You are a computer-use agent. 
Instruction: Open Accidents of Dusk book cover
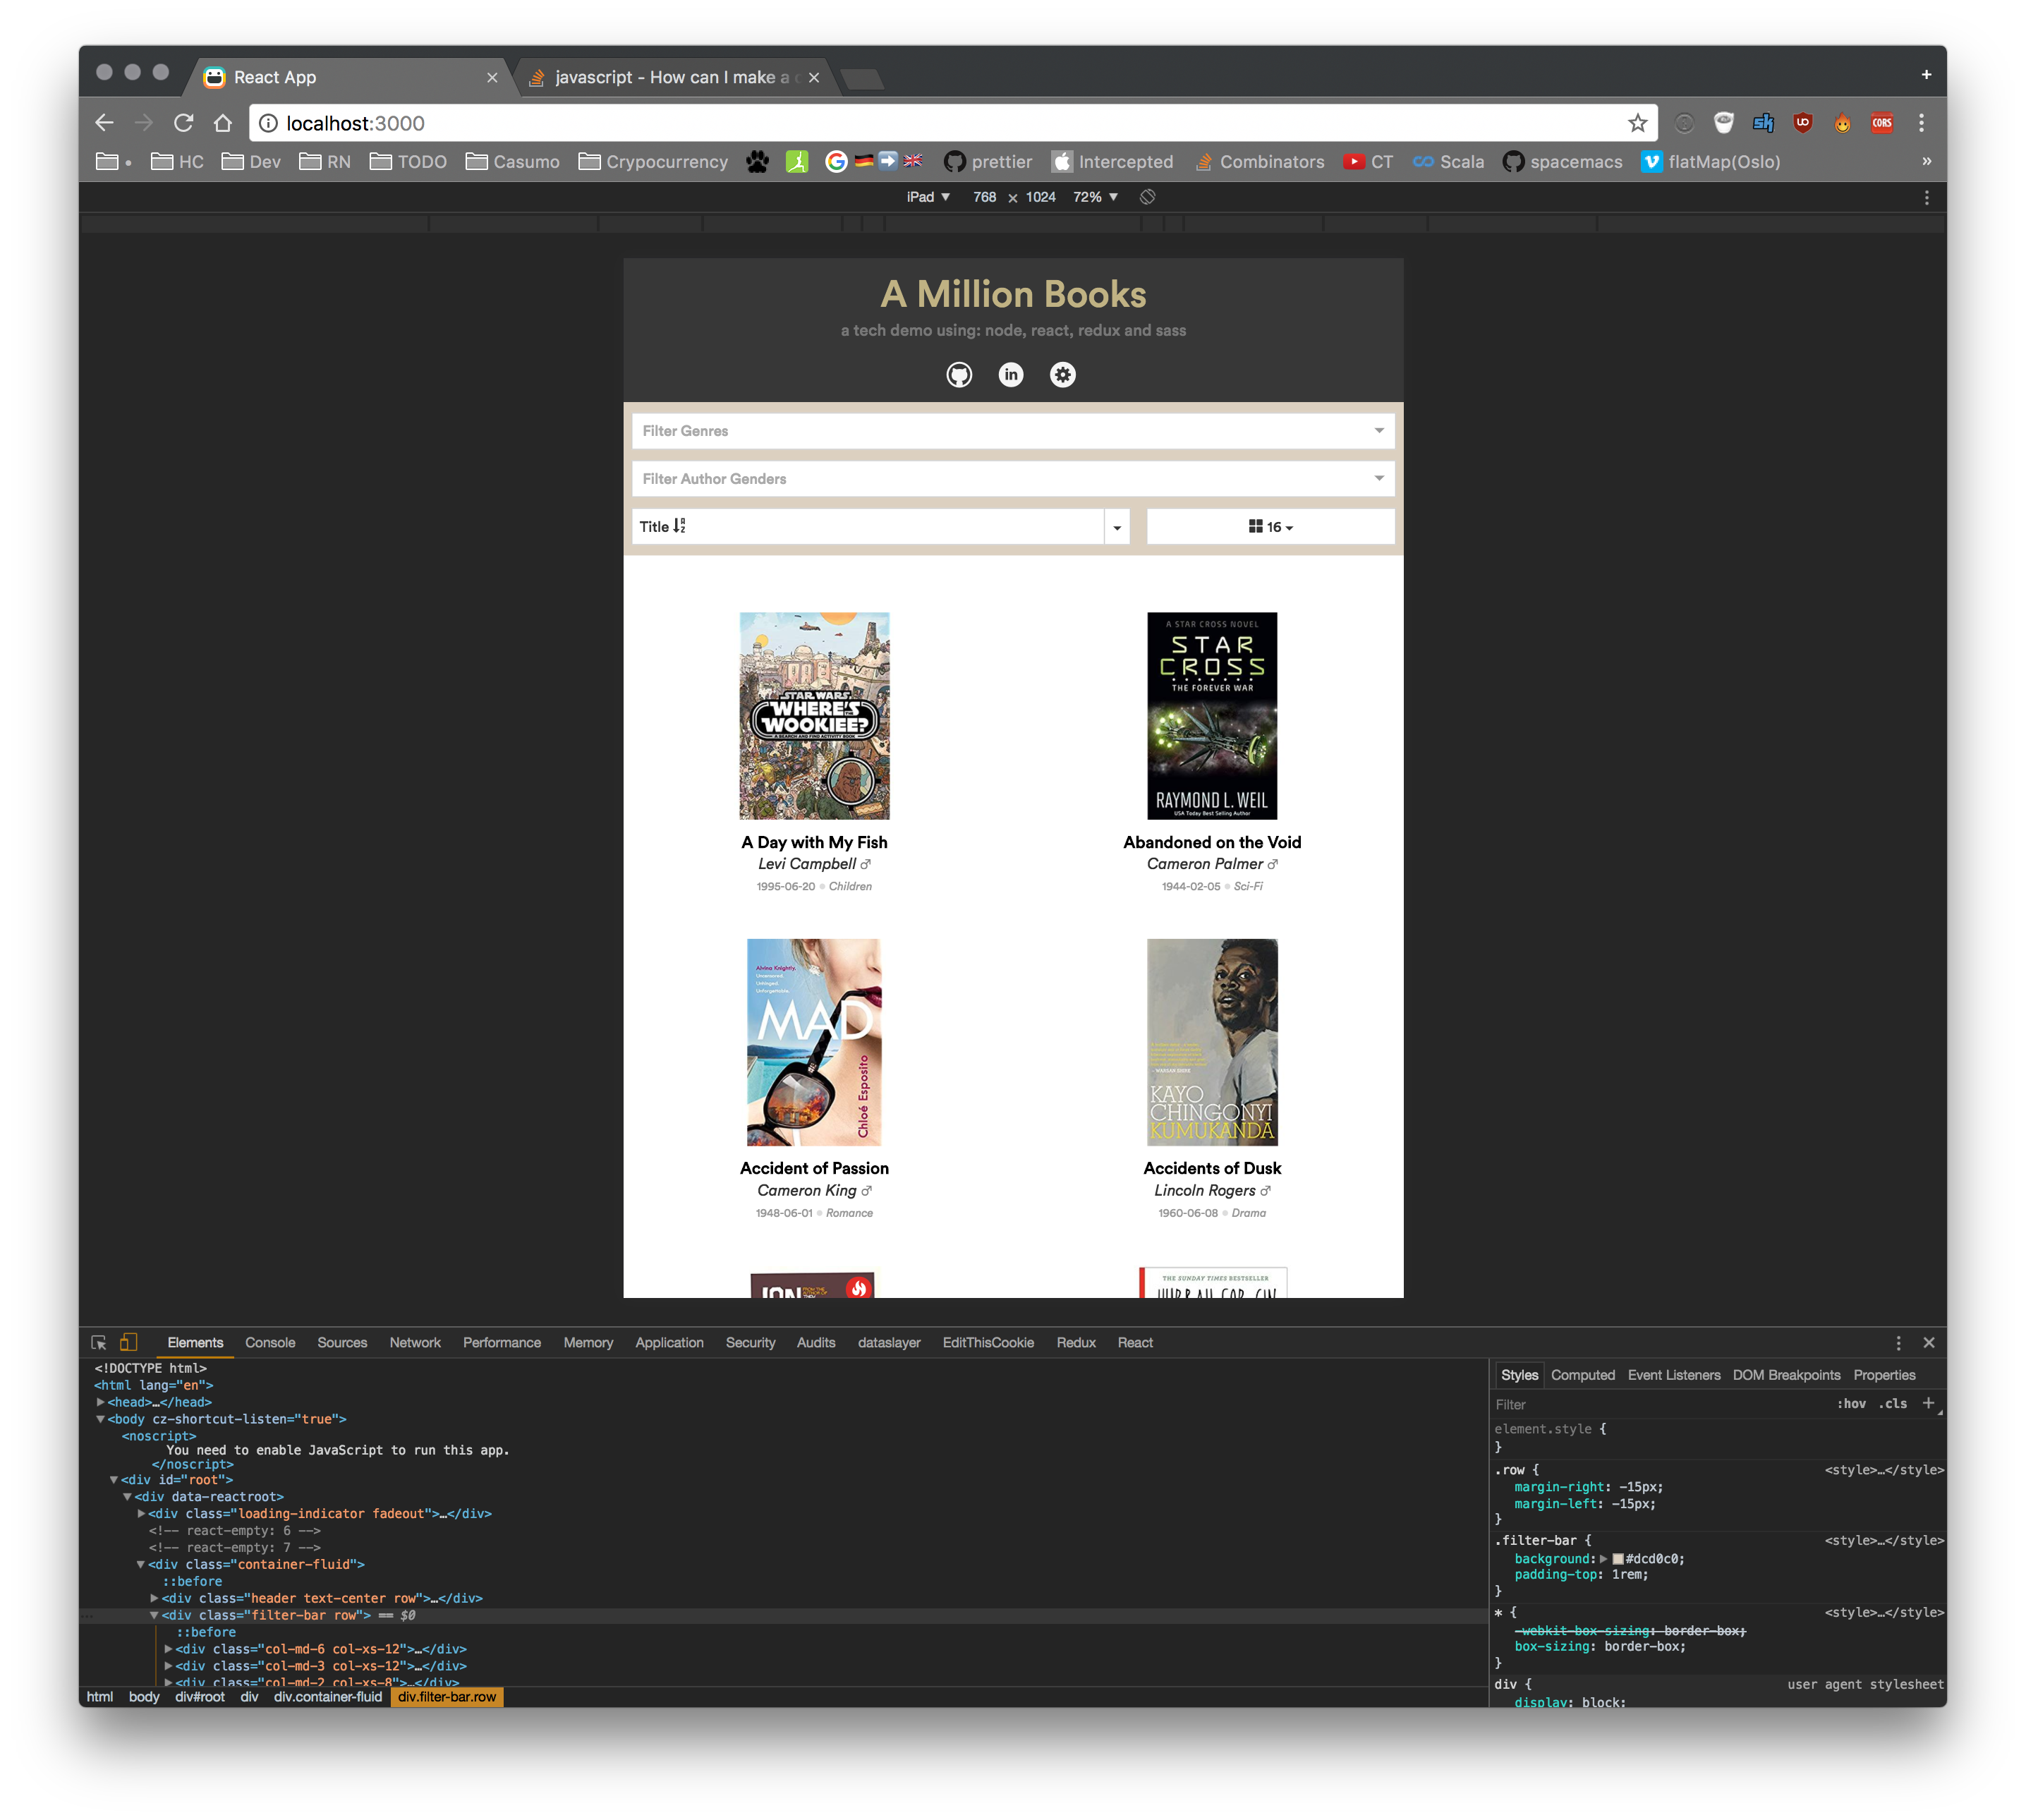(1212, 1042)
